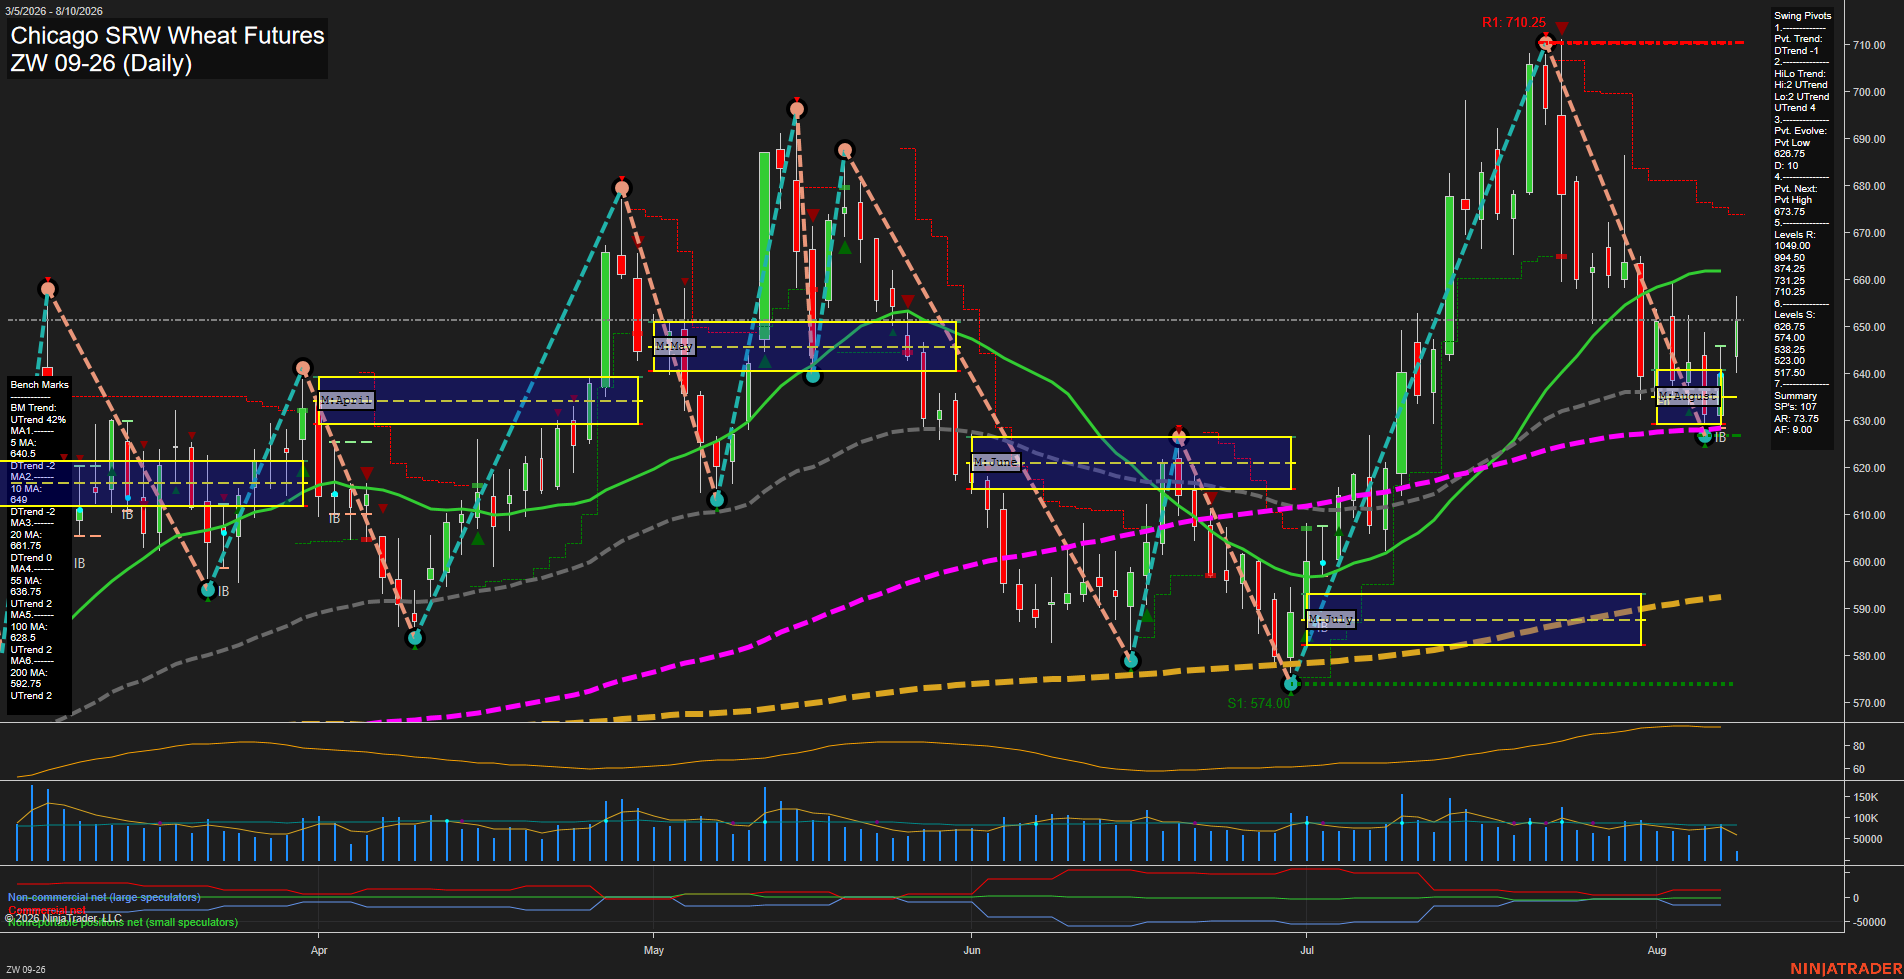Click the 1049.00 resistance level

1792,246
